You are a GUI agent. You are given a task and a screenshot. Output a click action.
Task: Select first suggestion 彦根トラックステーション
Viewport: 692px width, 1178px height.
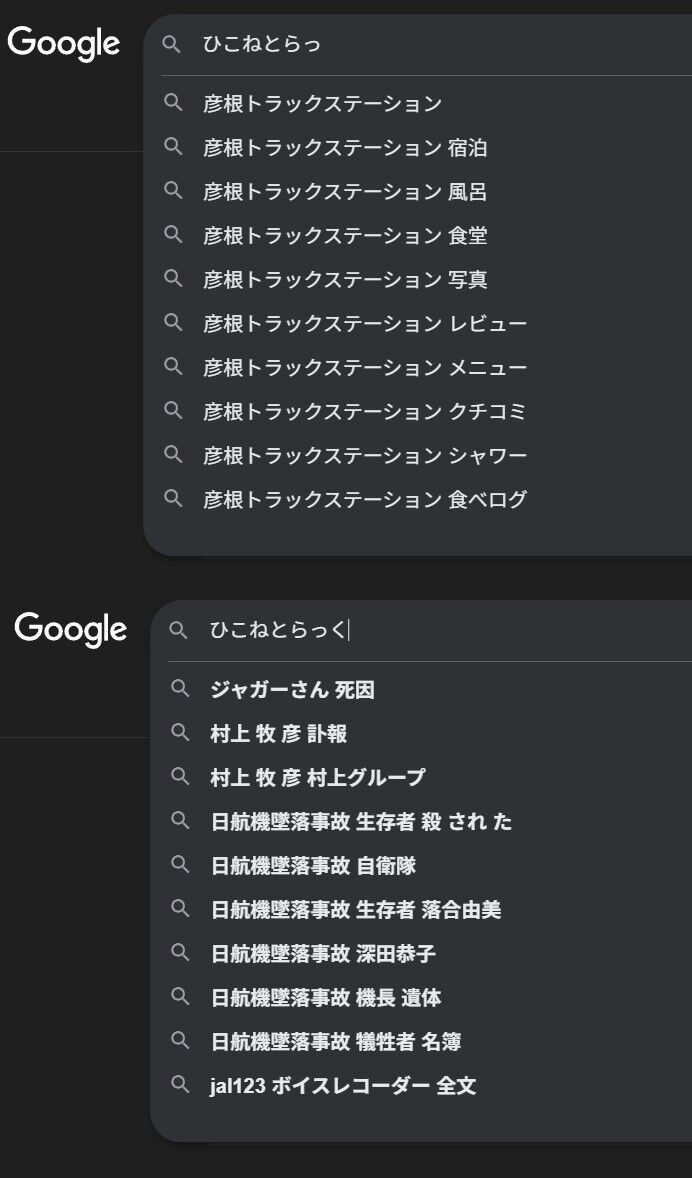tap(322, 103)
